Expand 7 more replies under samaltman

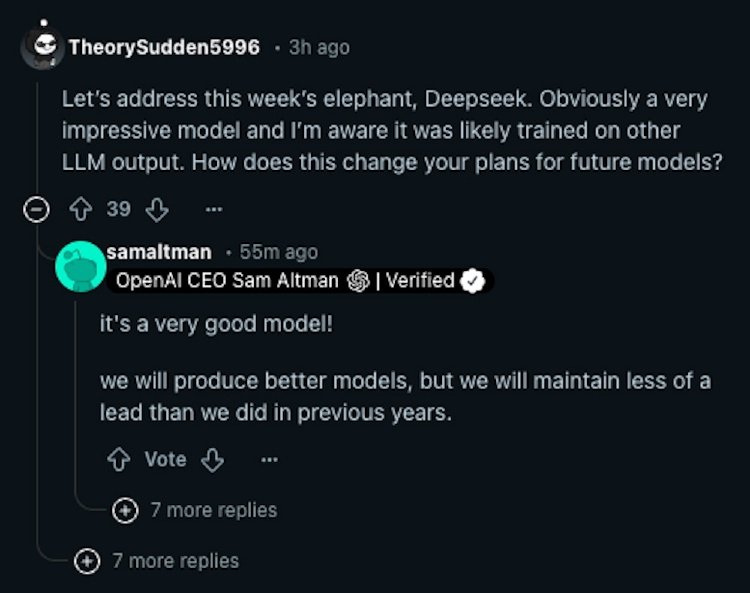pos(125,510)
